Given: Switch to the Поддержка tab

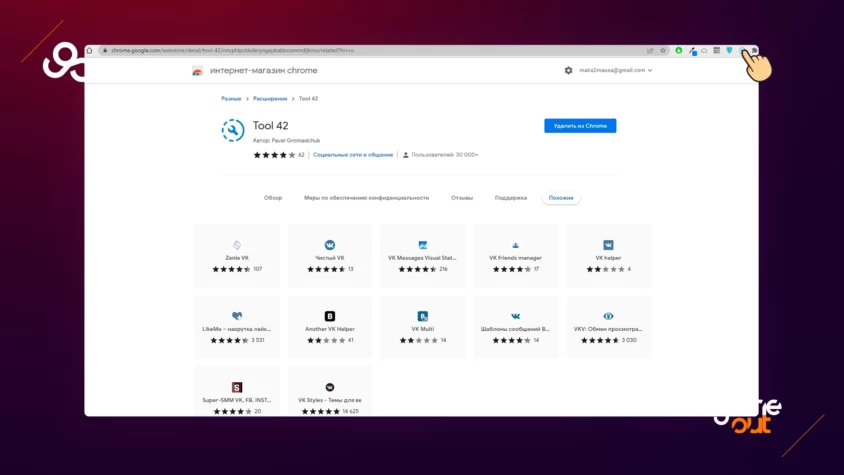Looking at the screenshot, I should [511, 198].
